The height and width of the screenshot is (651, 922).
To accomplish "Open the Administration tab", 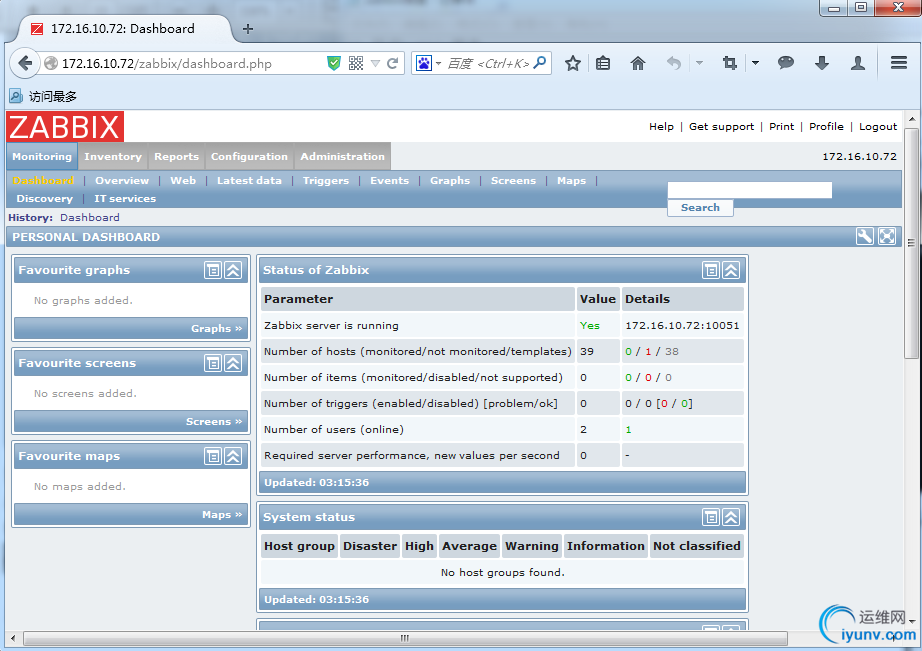I will click(342, 156).
